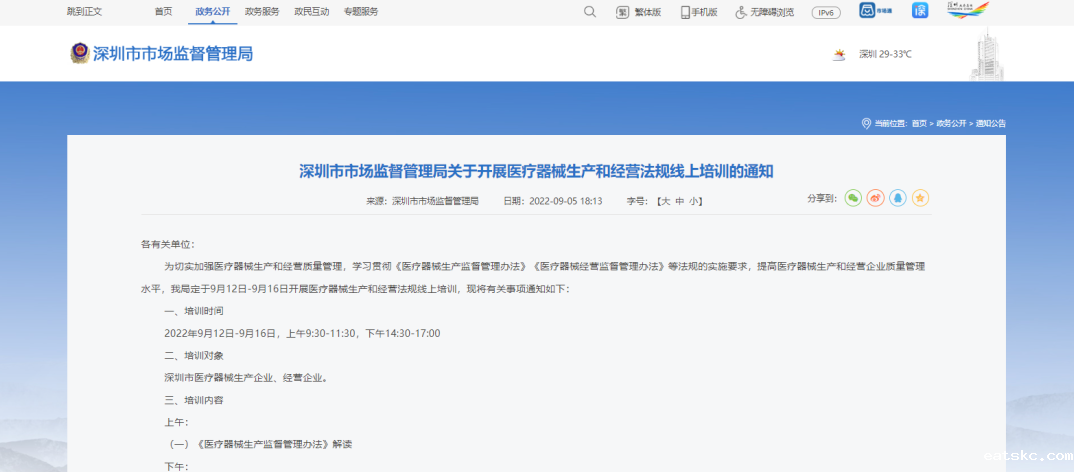Share the article to Weibo
Viewport: 1074px width, 472px height.
[x=875, y=198]
